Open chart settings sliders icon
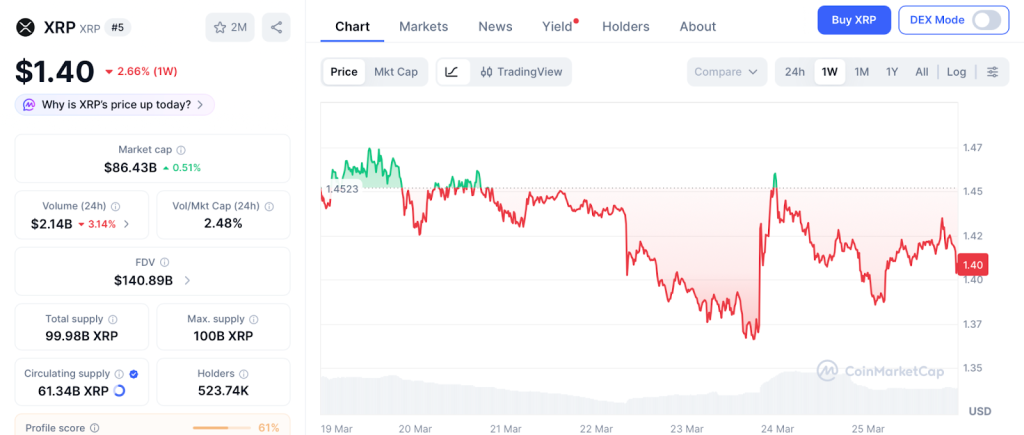 coord(992,72)
